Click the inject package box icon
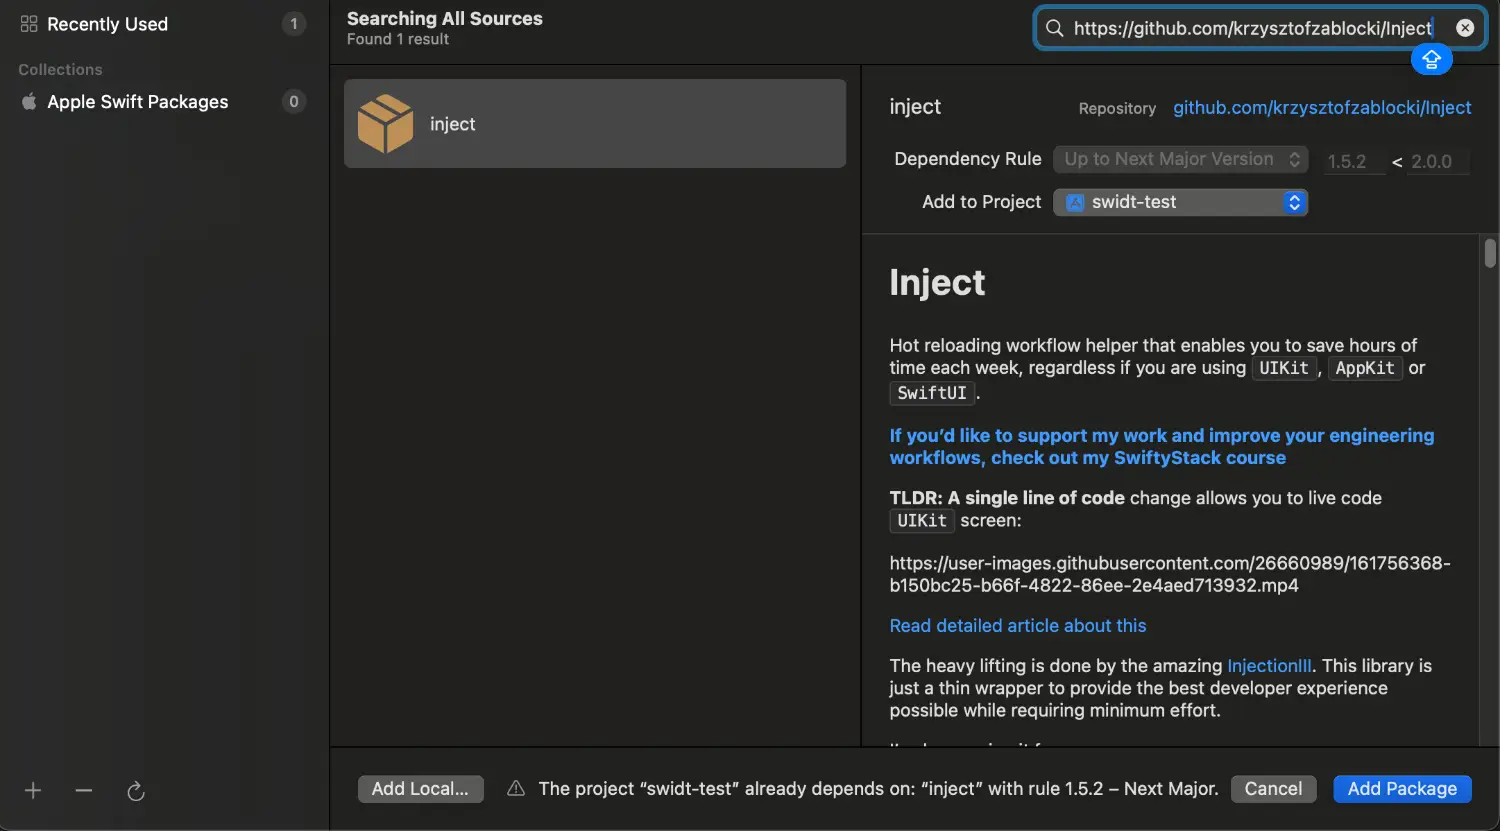 (x=385, y=124)
